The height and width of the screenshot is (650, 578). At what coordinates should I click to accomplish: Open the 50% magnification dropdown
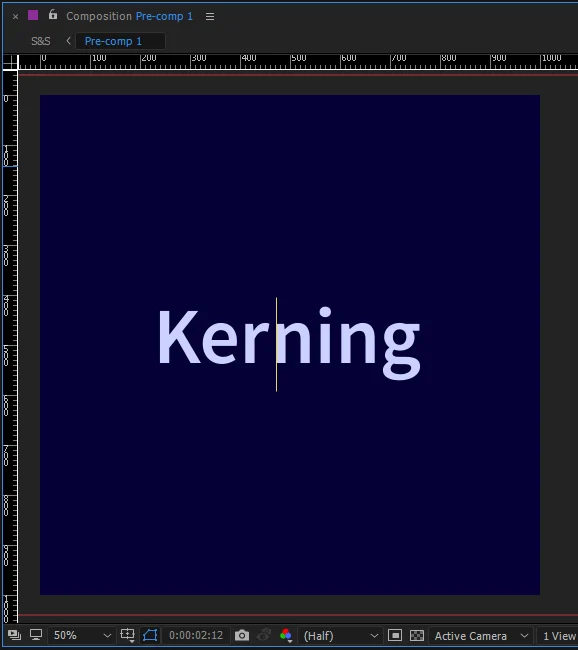click(x=82, y=635)
